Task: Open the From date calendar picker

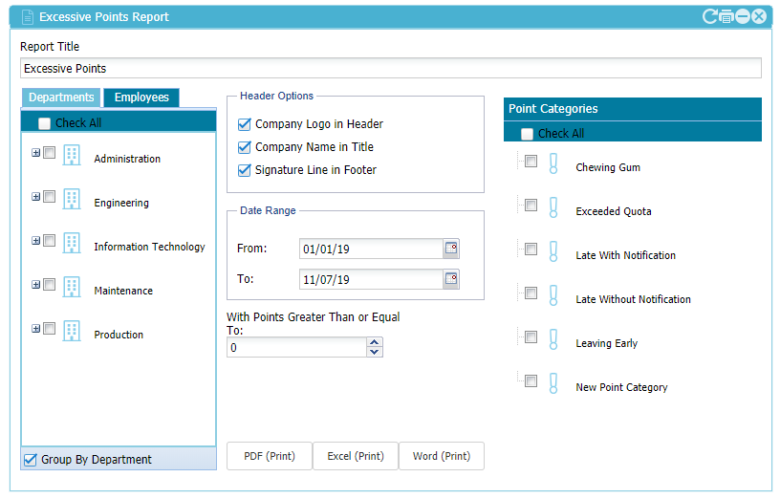Action: tap(451, 248)
